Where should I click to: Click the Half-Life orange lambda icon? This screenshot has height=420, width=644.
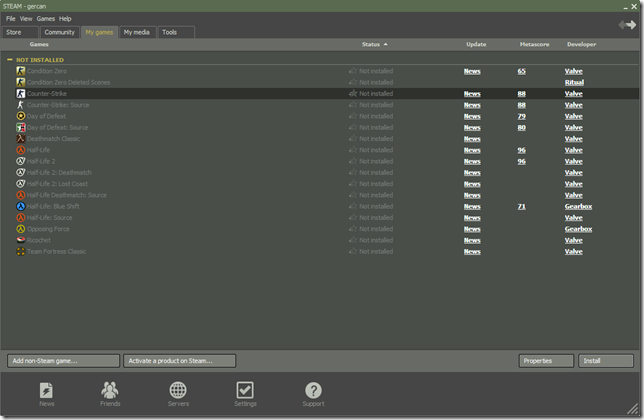pos(21,150)
